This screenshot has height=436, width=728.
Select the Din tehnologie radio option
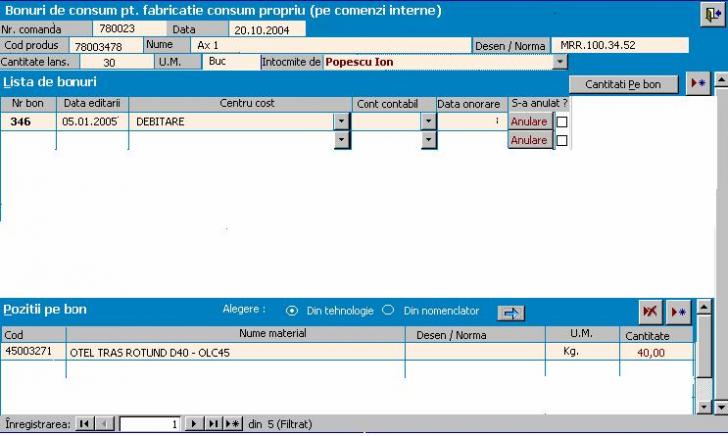(292, 311)
